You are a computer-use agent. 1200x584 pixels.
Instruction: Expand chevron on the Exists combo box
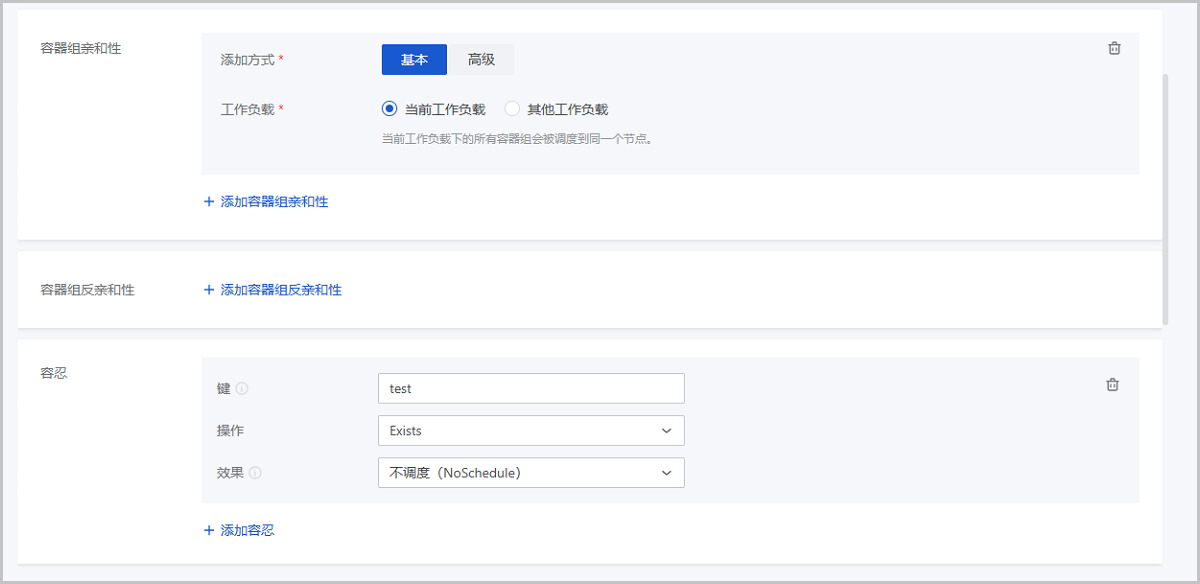tap(667, 430)
